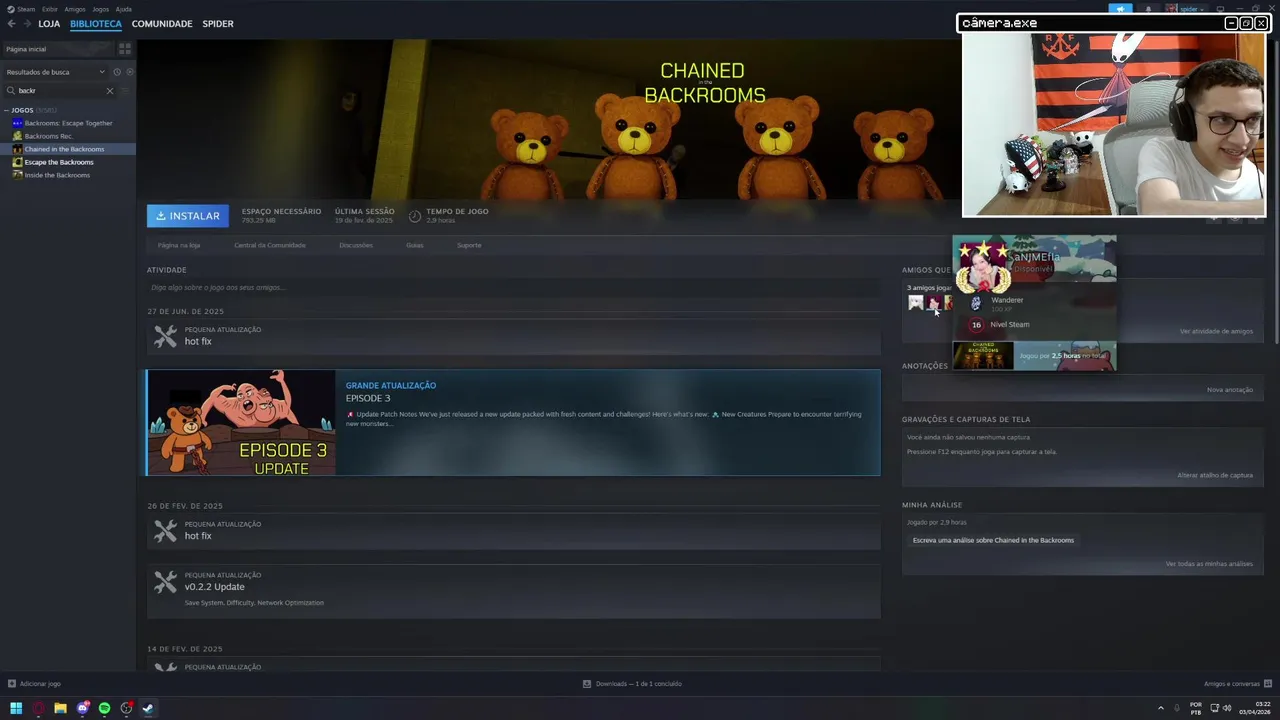
Task: Click the Adicionar jogo plus icon
Action: (x=12, y=684)
